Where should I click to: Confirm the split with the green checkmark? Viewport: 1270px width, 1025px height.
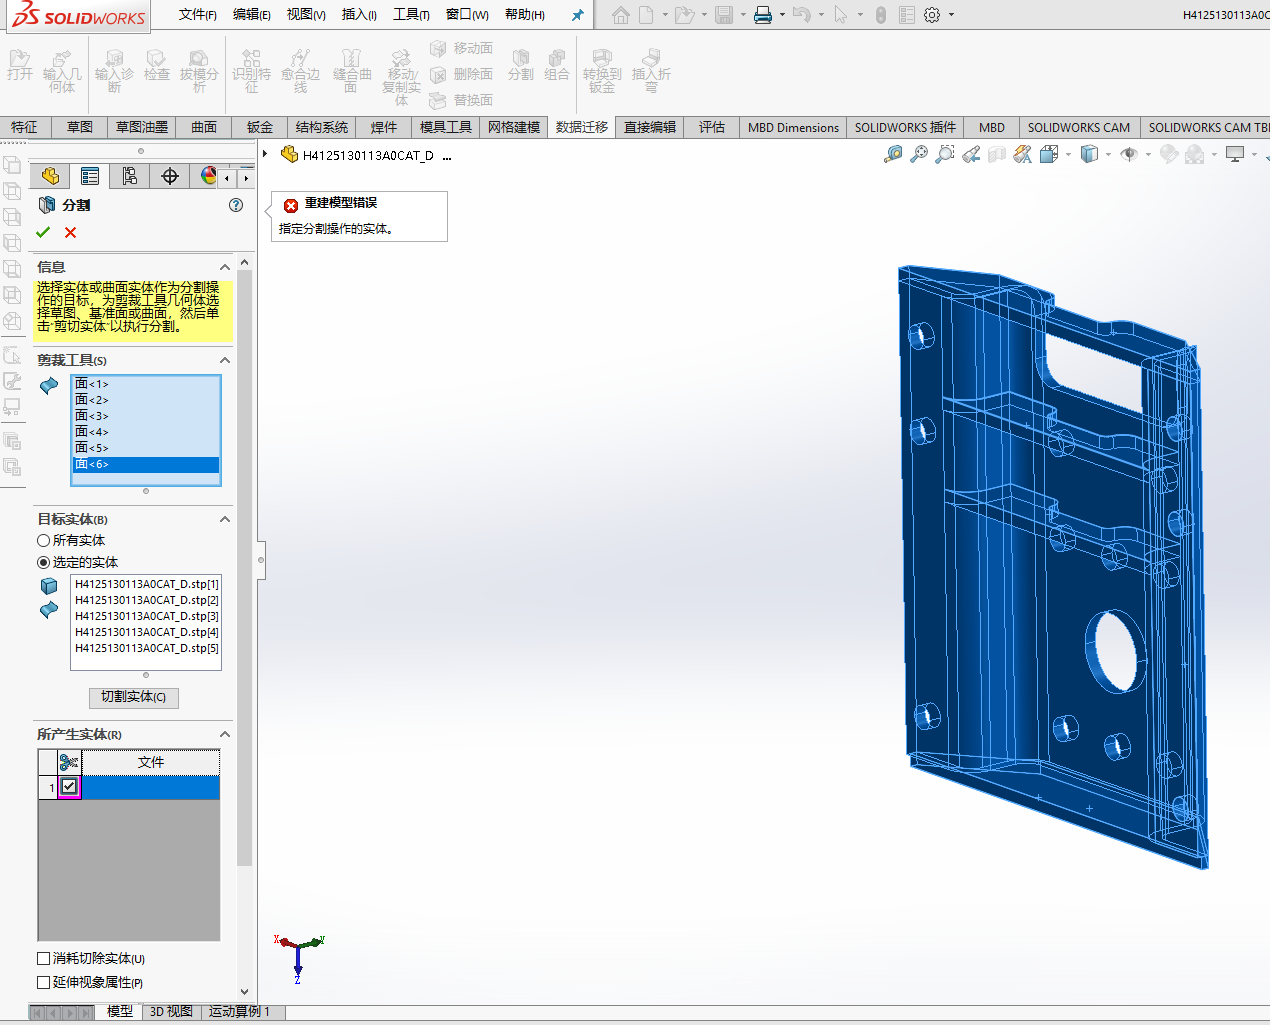pyautogui.click(x=43, y=232)
